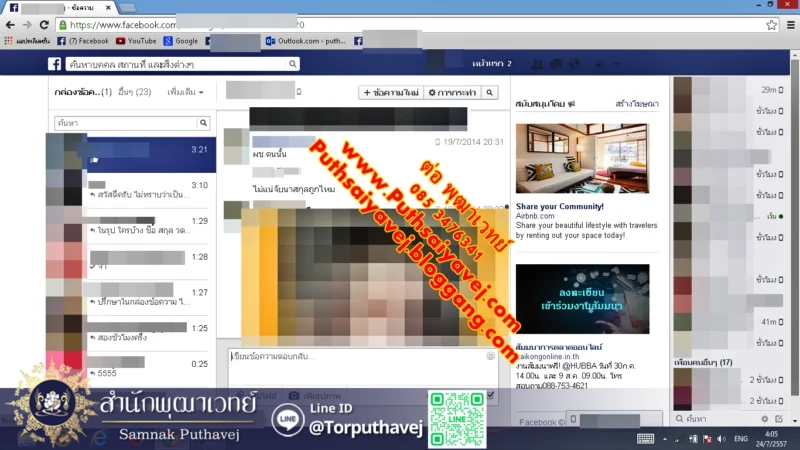Expand the 'เพิ่มเติม' dropdown in messages
The width and height of the screenshot is (800, 450).
pos(186,92)
